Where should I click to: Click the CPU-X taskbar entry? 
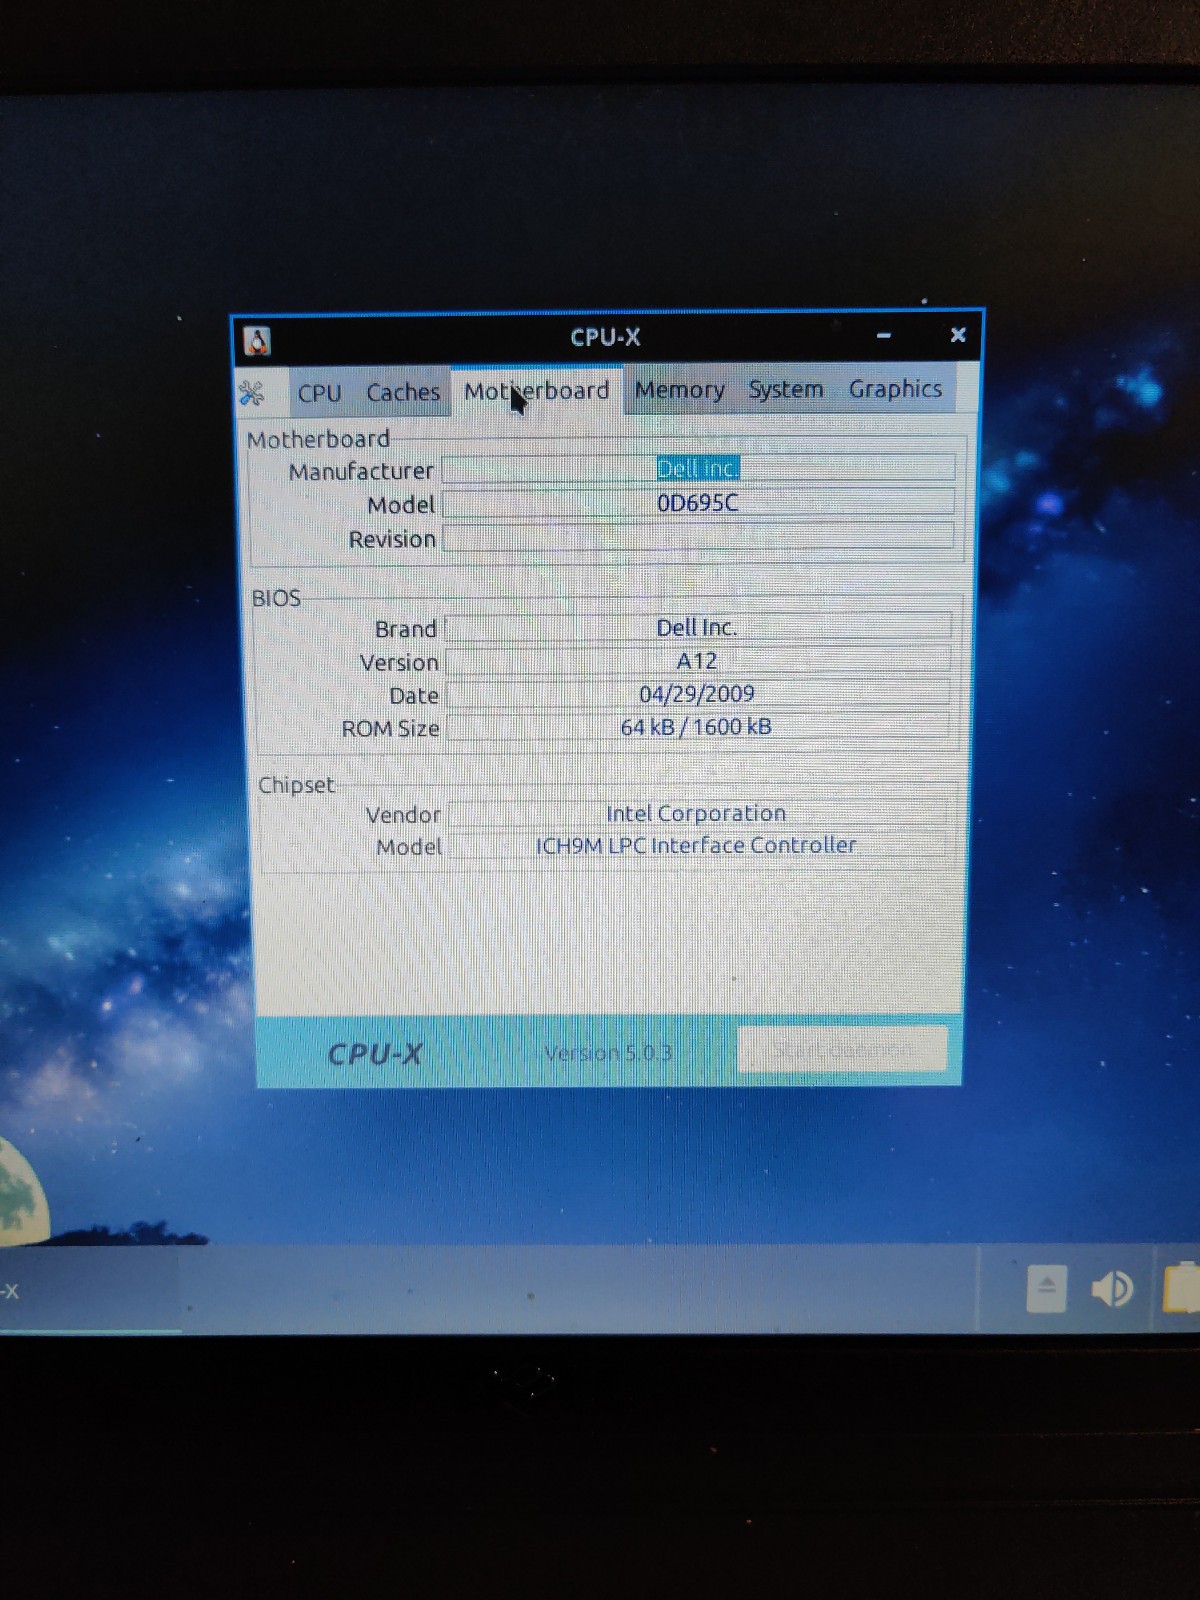88,1291
